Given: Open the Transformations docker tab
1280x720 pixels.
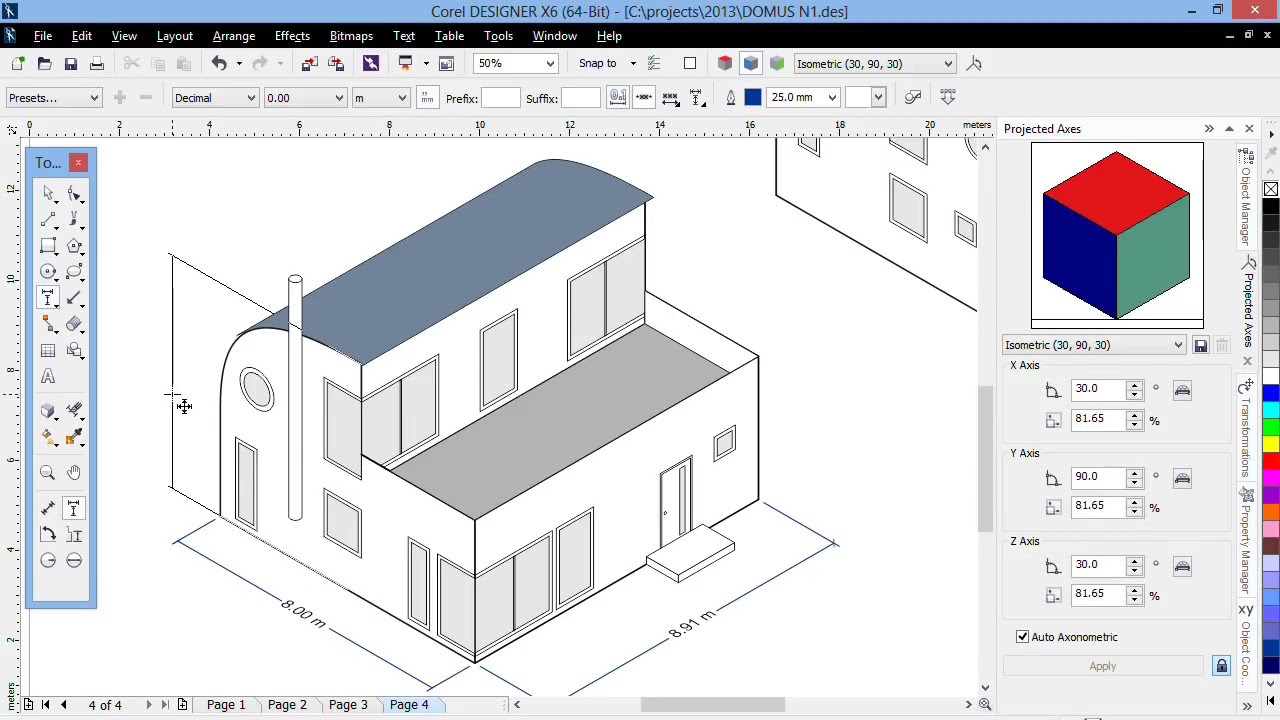Looking at the screenshot, I should tap(1246, 430).
